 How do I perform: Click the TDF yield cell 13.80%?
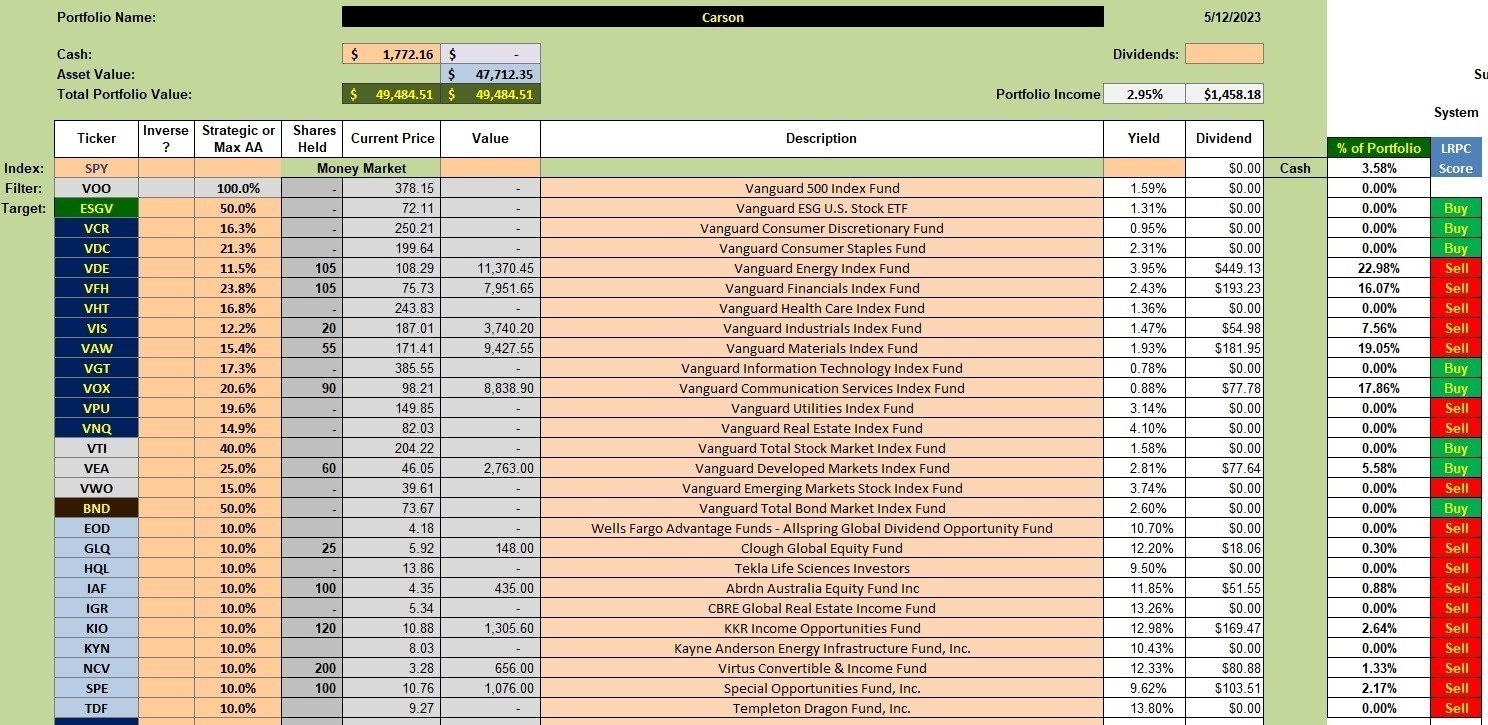pyautogui.click(x=1144, y=708)
